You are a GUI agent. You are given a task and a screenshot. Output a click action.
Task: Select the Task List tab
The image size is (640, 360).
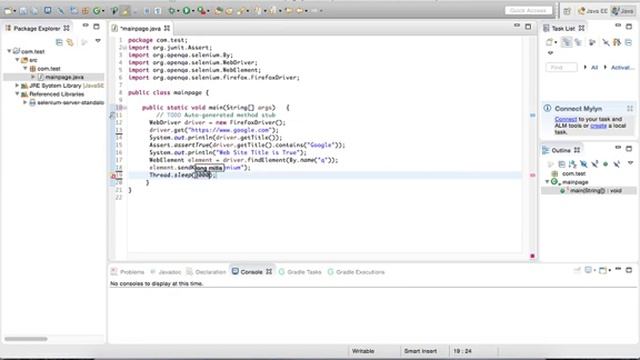pos(564,28)
